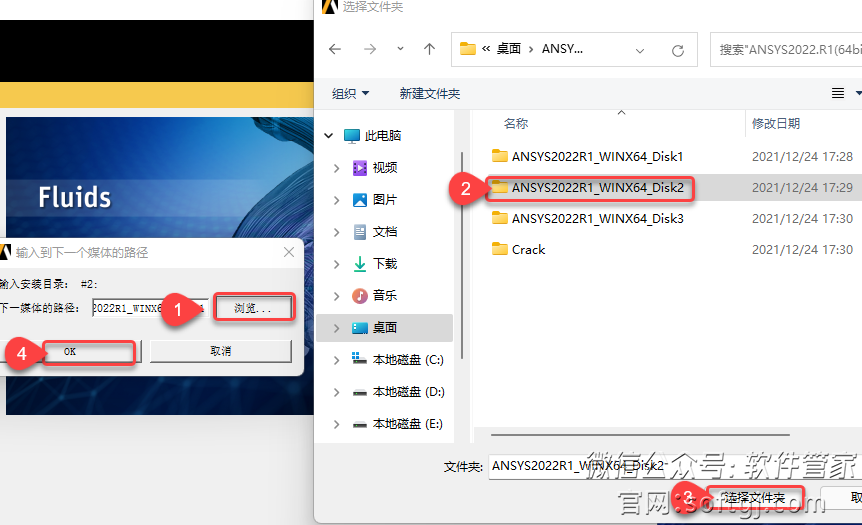The image size is (862, 525).
Task: Select the ANSYS2022R1_WINX64_Disk2 folder
Action: (x=597, y=187)
